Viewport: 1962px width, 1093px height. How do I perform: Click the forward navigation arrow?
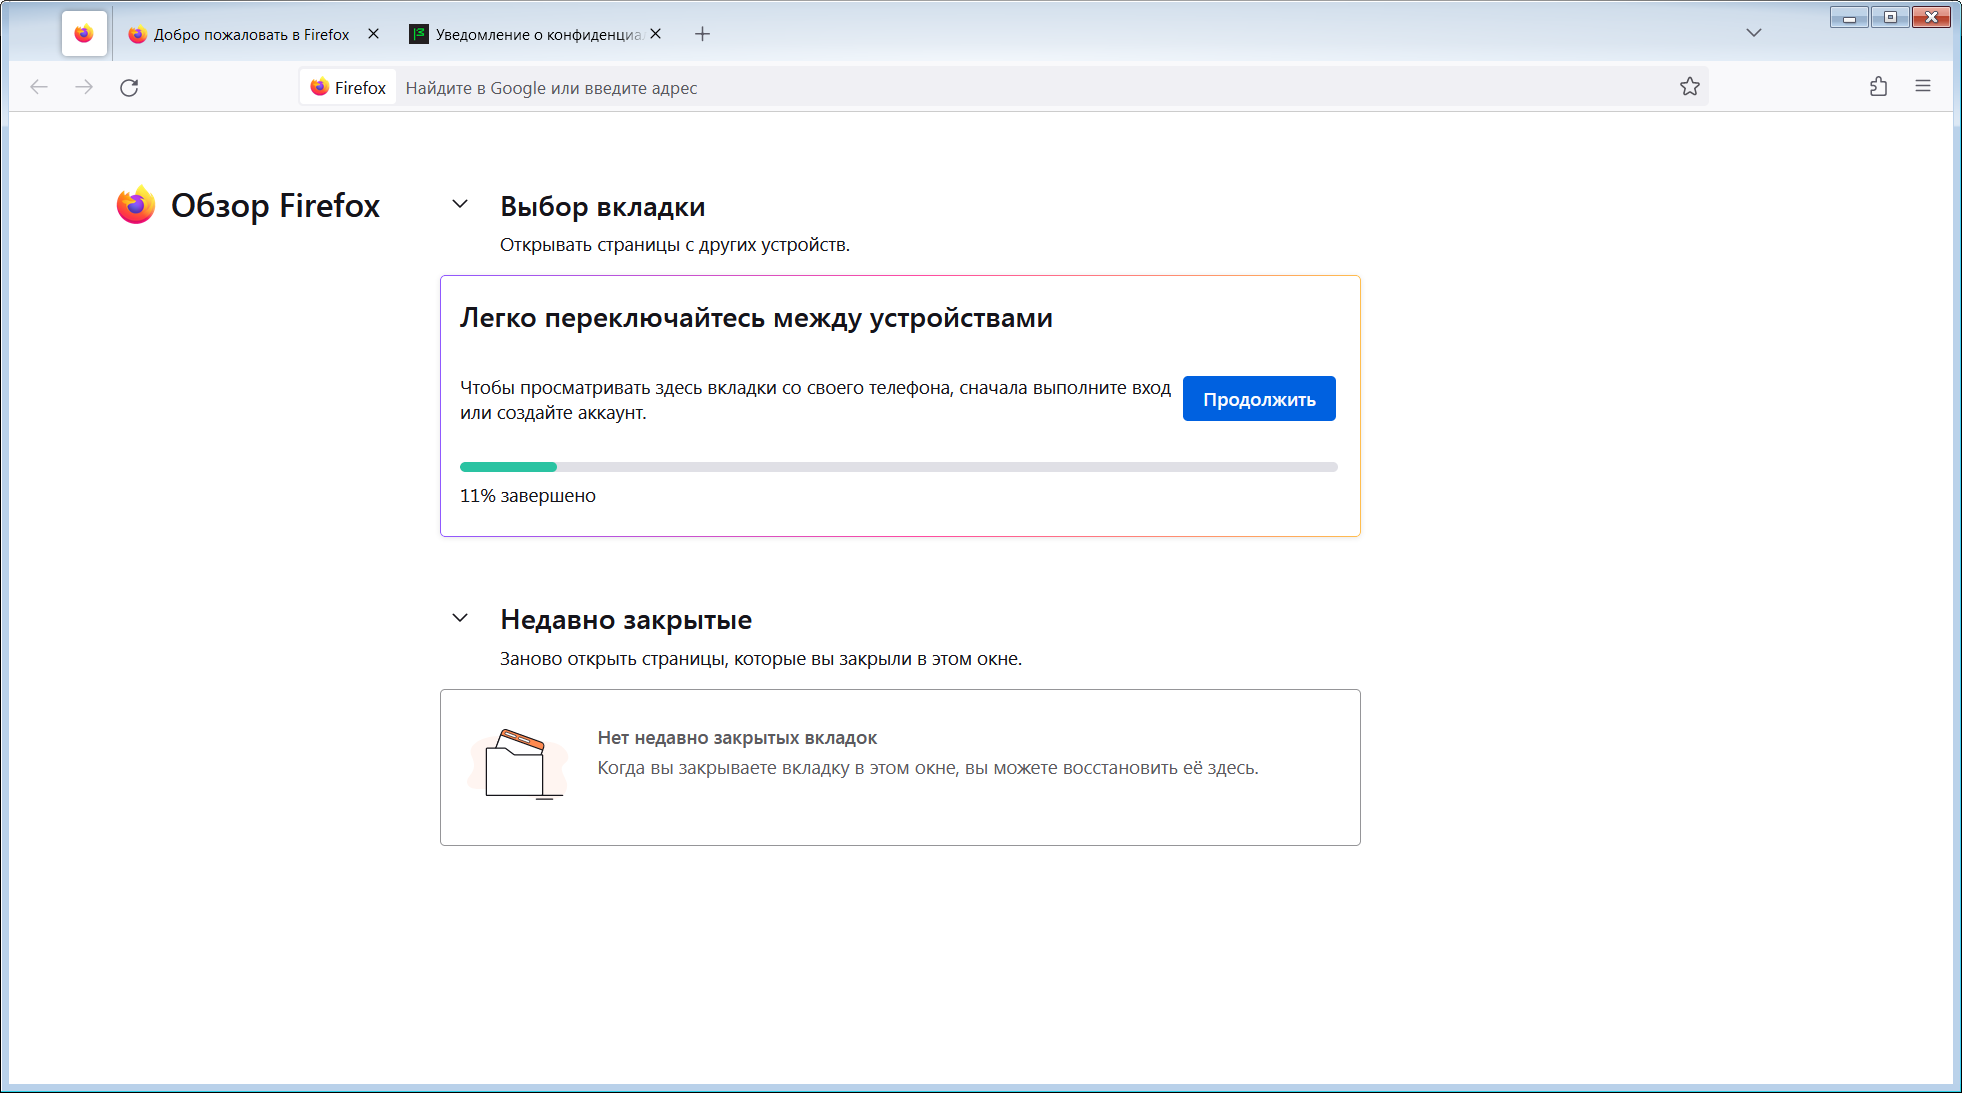(x=84, y=87)
